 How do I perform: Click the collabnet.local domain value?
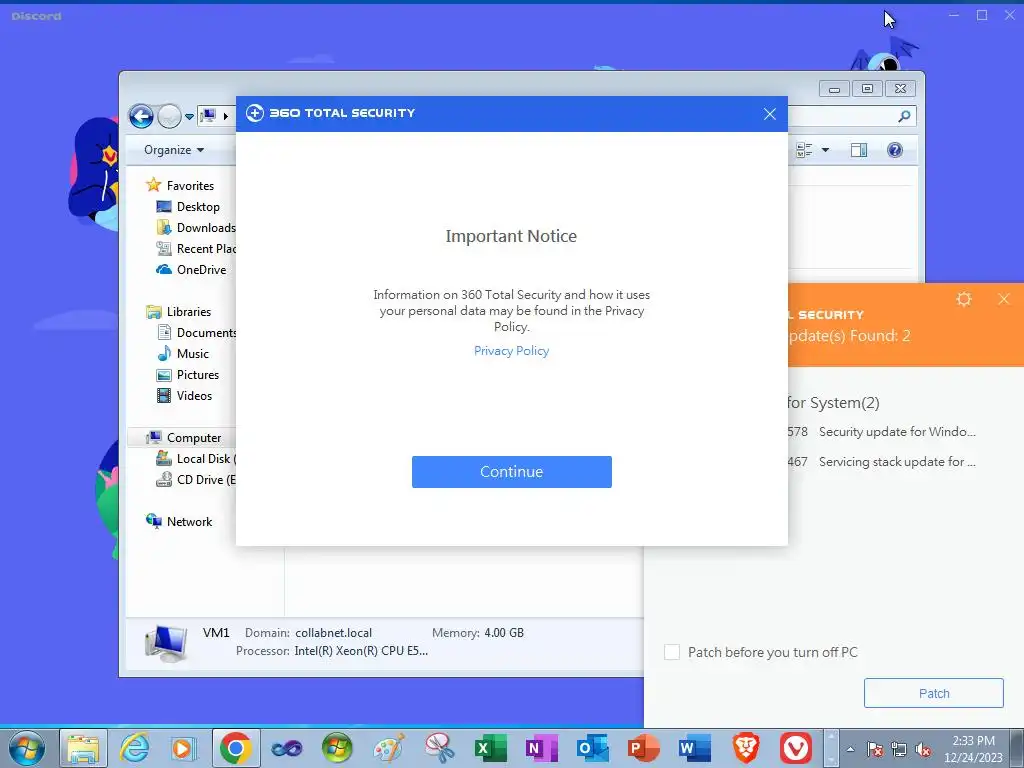[334, 633]
